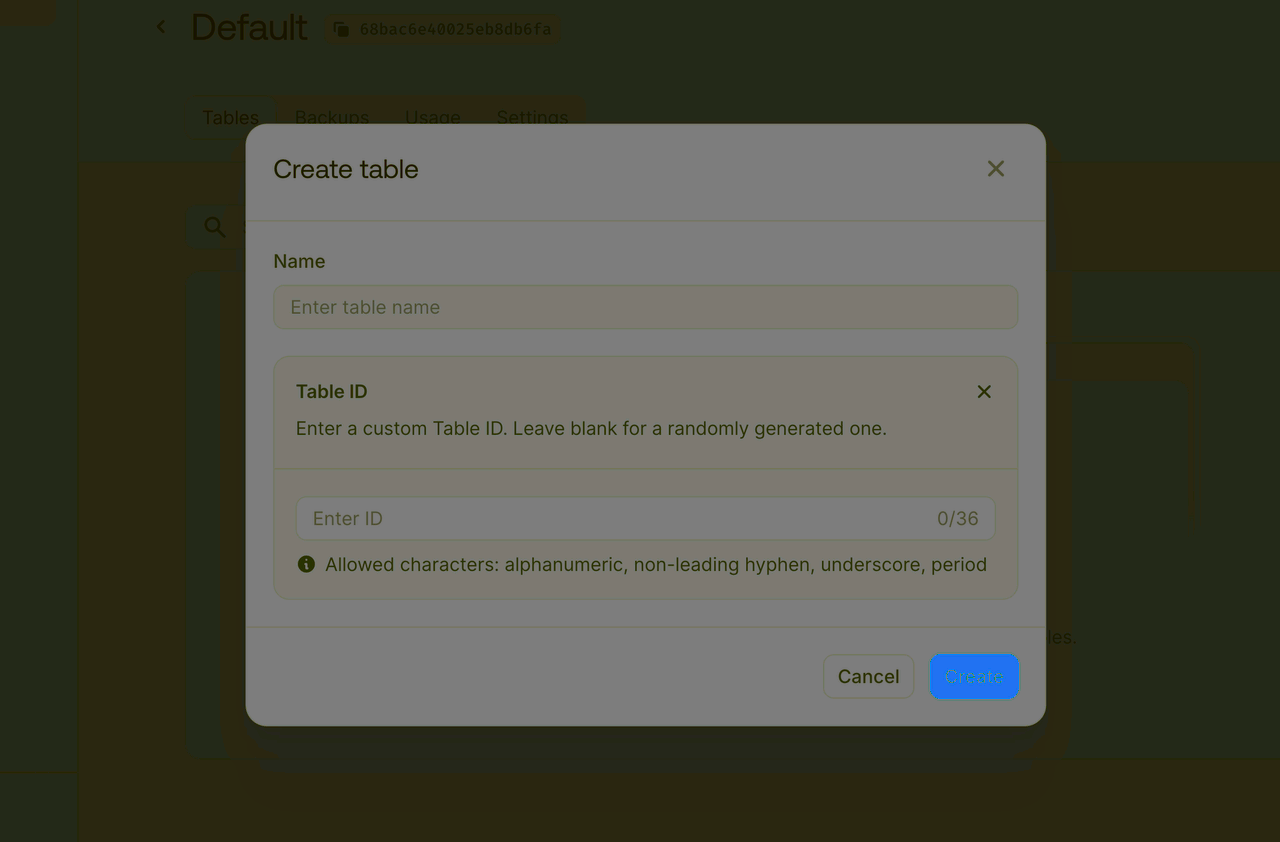
Task: Close the Create table dialog
Action: [x=995, y=168]
